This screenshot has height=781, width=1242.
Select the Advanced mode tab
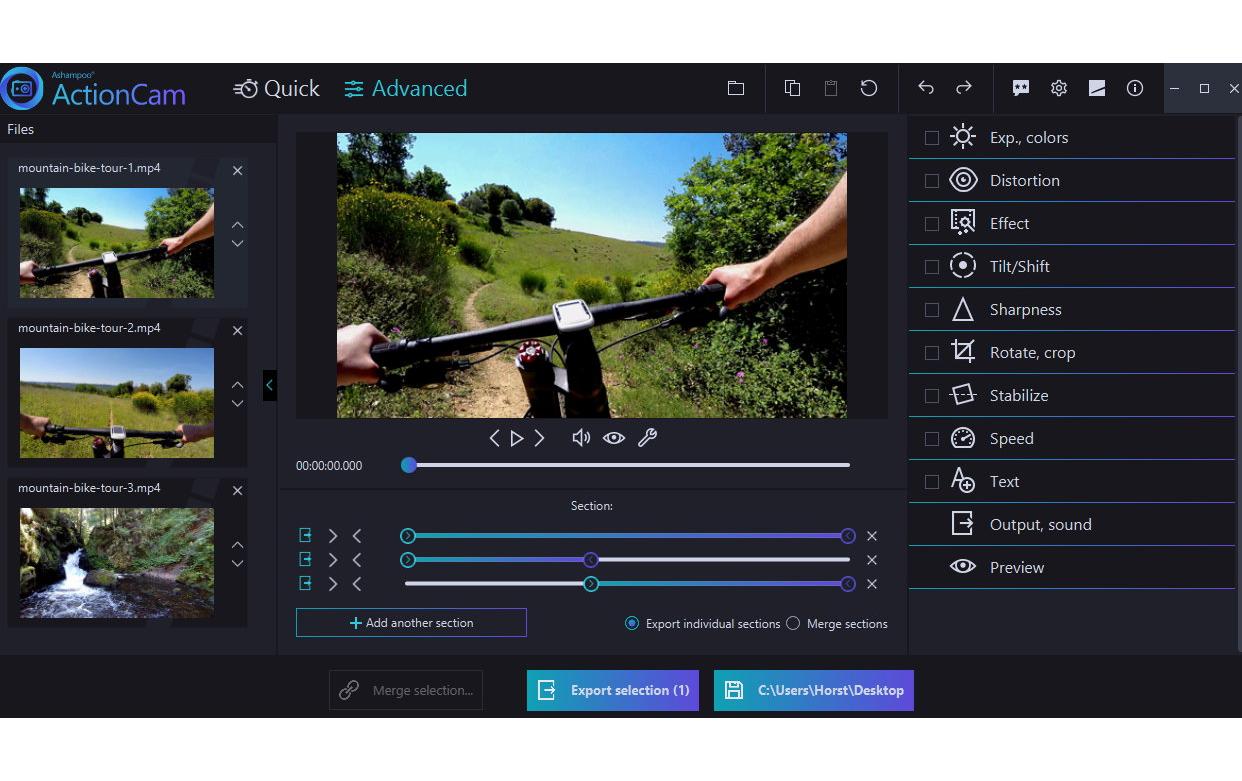tap(406, 89)
